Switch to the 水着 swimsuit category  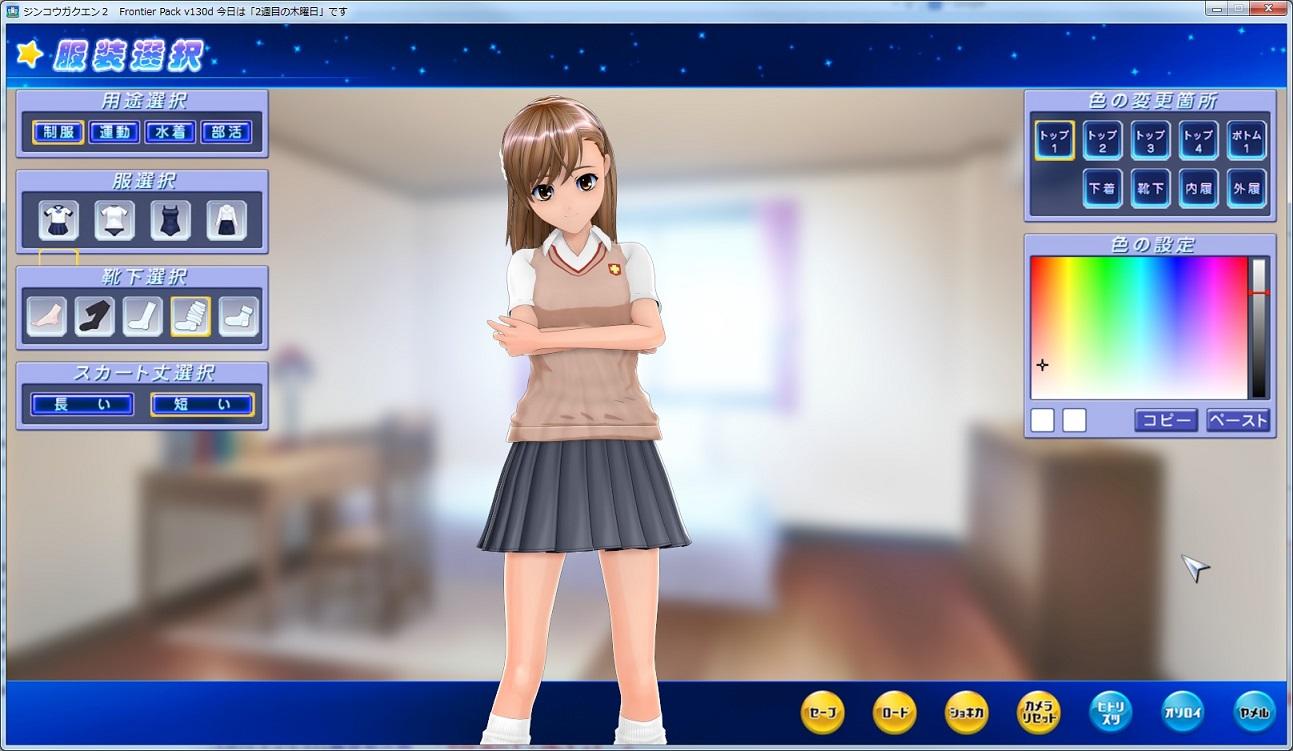[x=170, y=132]
